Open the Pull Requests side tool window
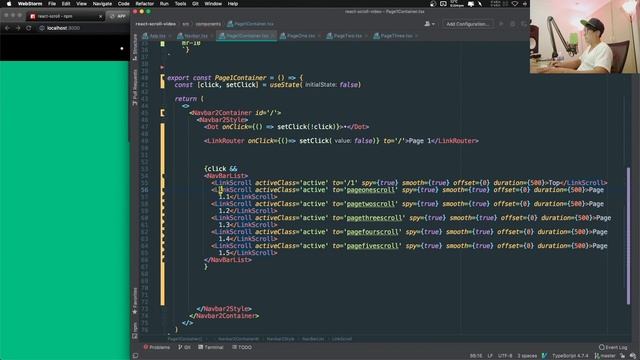This screenshot has width=640, height=360. [135, 87]
